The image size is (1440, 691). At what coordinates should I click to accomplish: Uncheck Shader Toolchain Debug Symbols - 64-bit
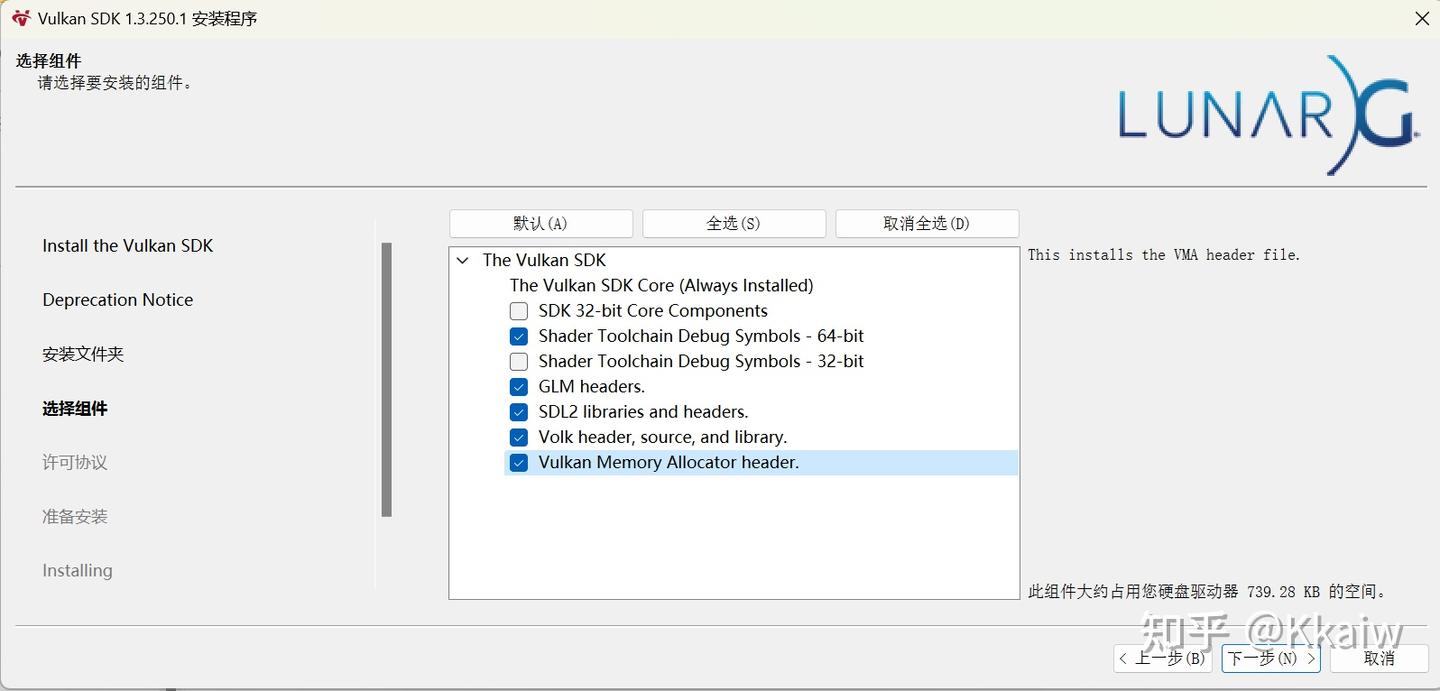click(x=518, y=336)
